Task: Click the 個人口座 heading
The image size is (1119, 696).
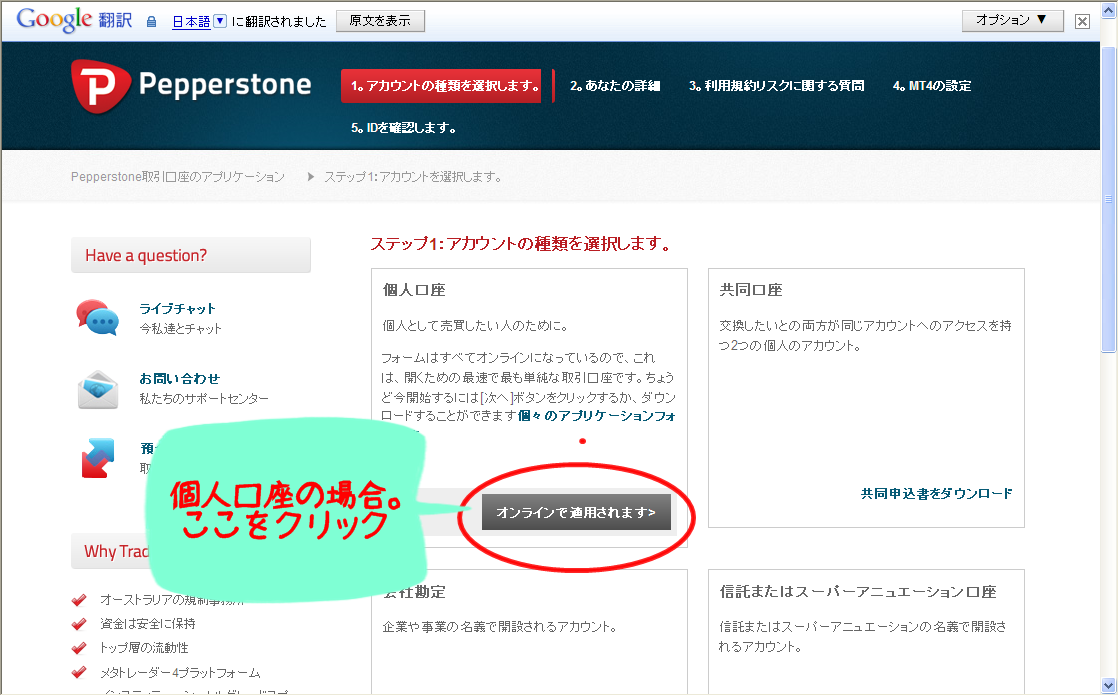Action: [414, 290]
